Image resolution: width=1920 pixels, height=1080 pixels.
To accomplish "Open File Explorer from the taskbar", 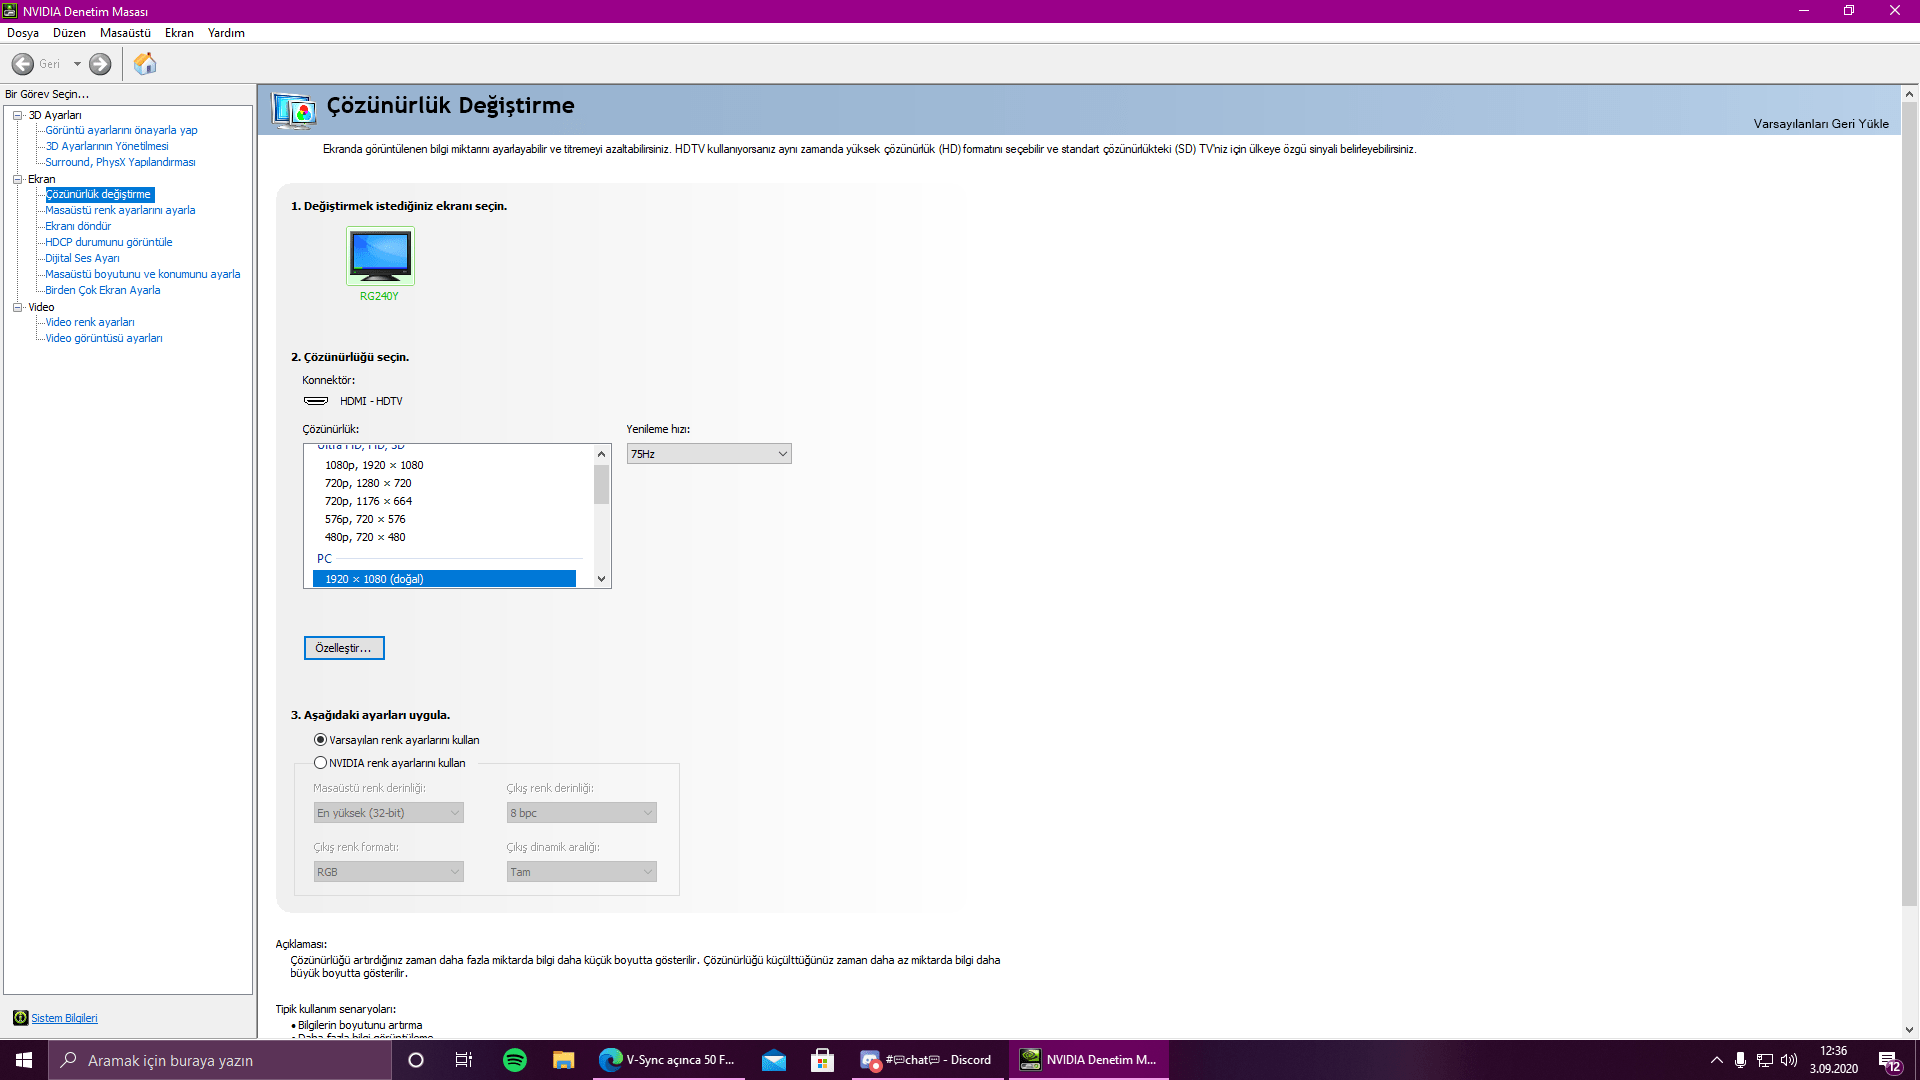I will [564, 1060].
